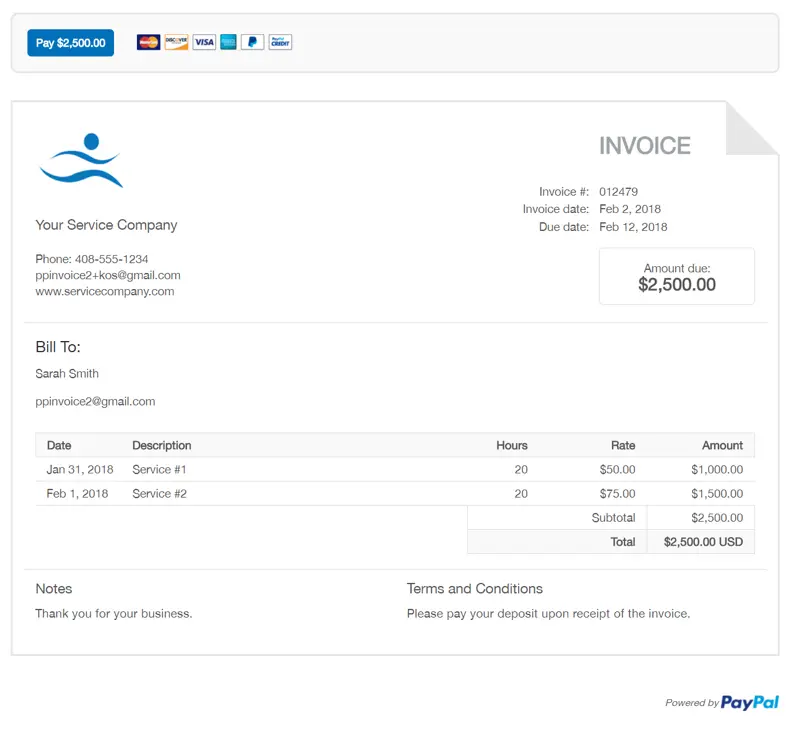Click the Bill To heading
795x737 pixels.
tap(58, 347)
